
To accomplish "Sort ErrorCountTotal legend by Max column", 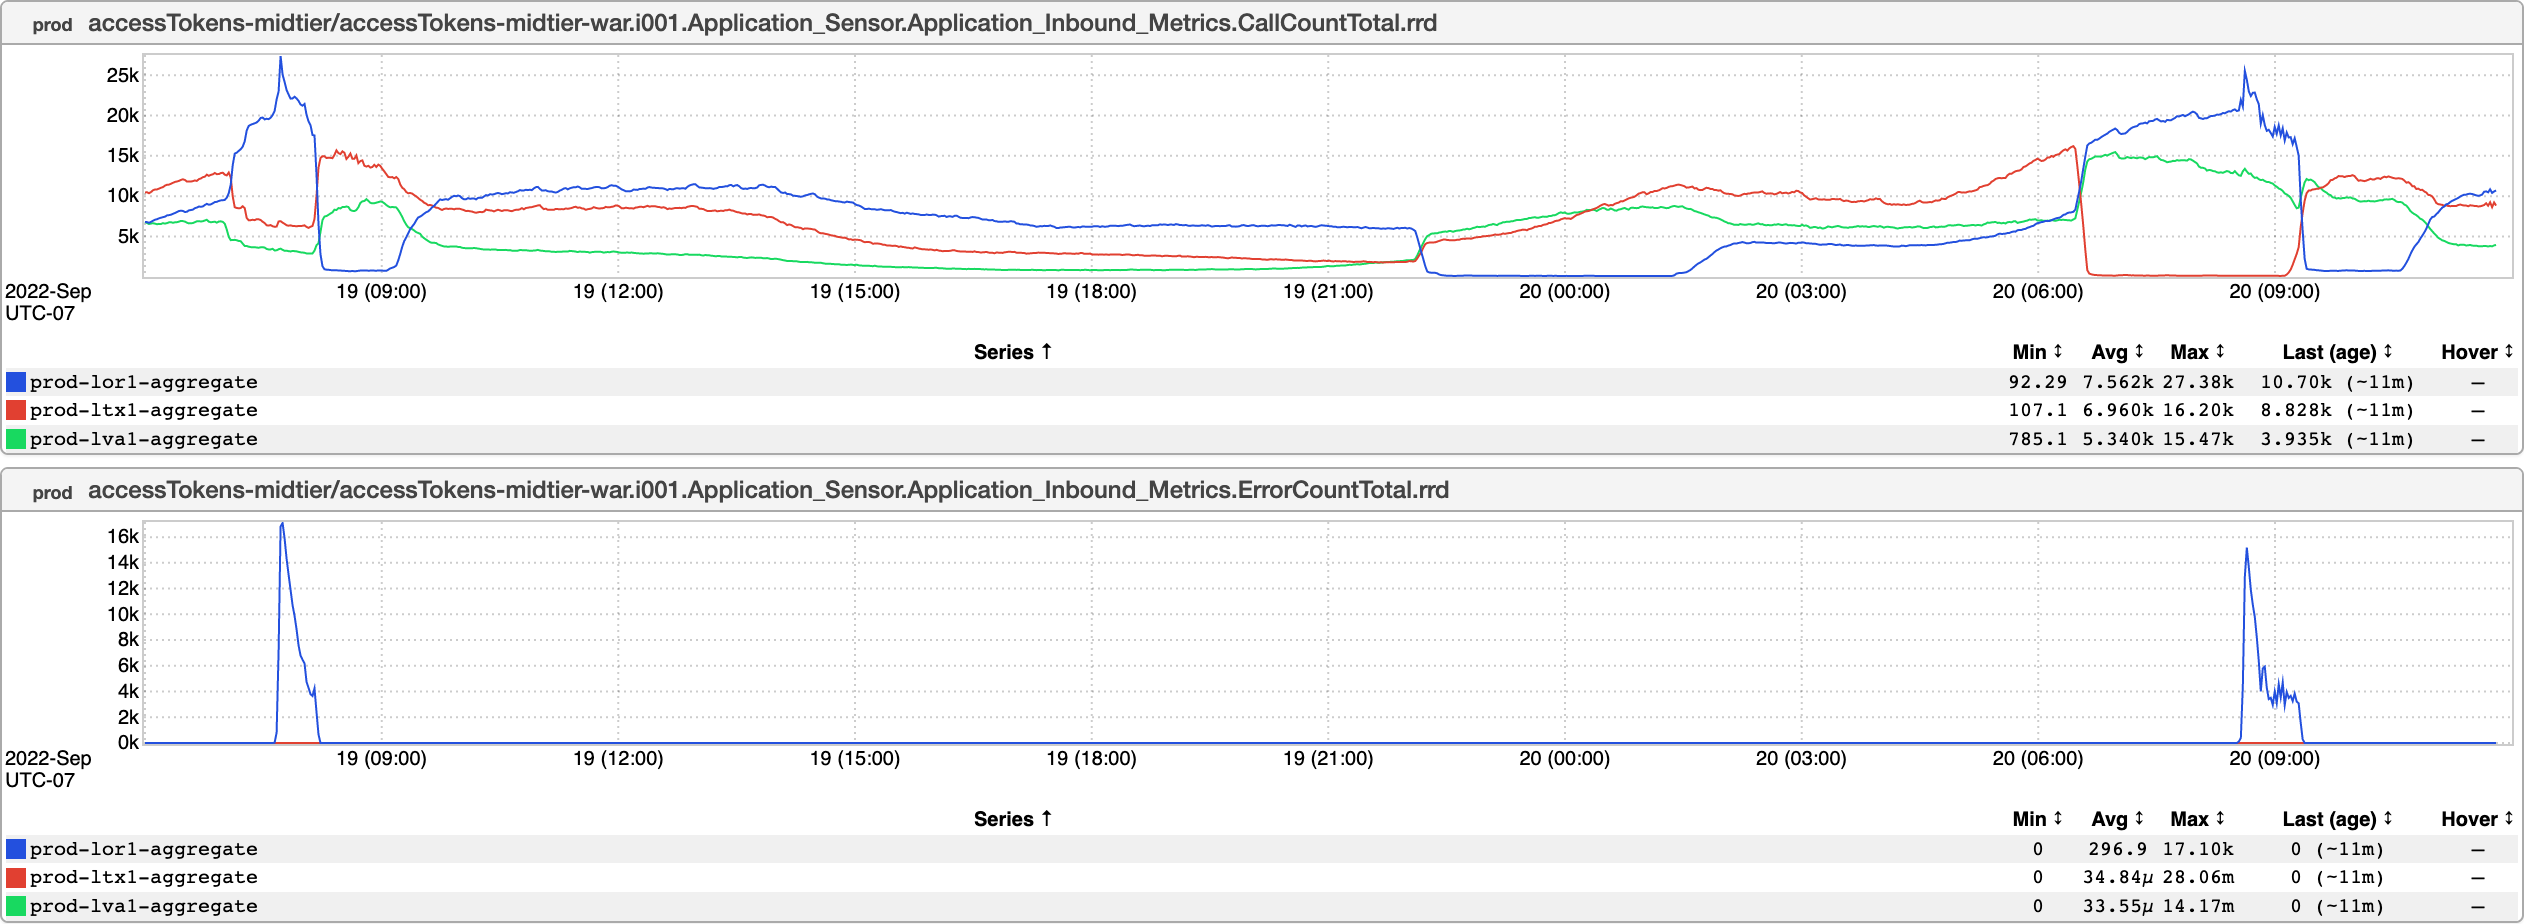I will [2197, 819].
